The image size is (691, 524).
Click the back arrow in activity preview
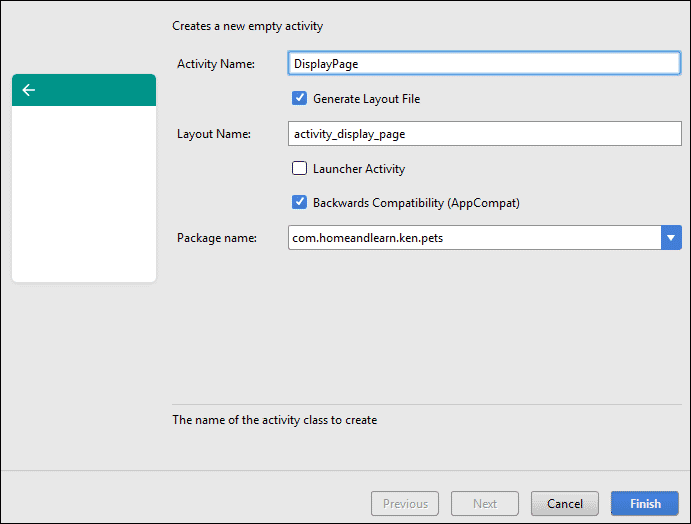click(28, 90)
